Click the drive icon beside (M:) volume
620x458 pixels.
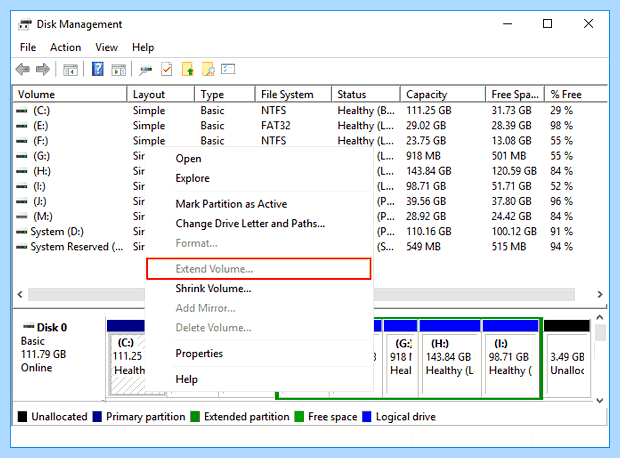pos(22,216)
